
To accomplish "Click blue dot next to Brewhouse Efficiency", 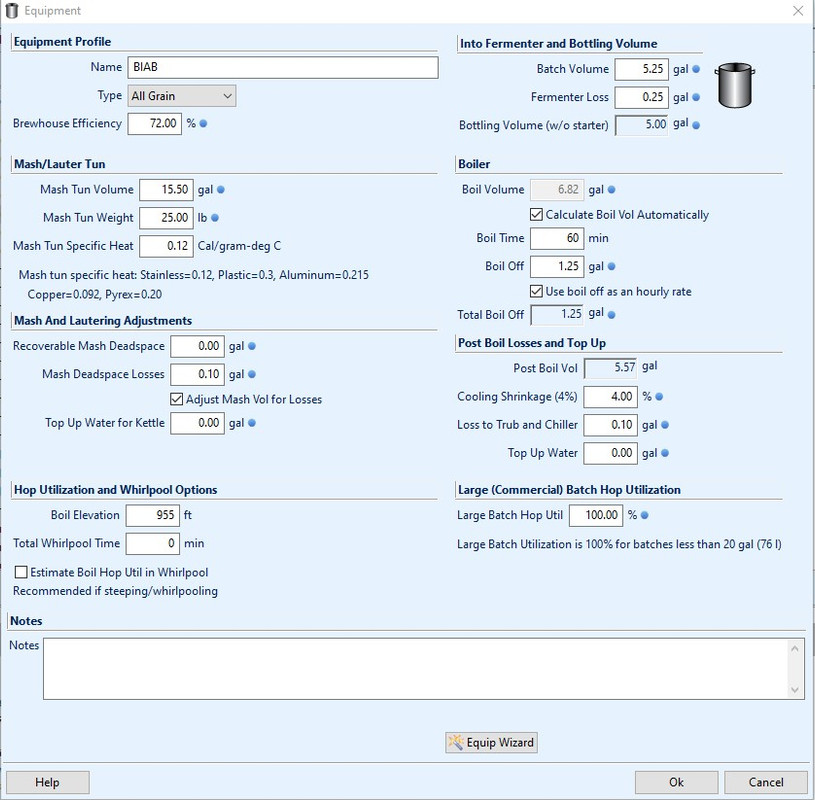I will 203,124.
